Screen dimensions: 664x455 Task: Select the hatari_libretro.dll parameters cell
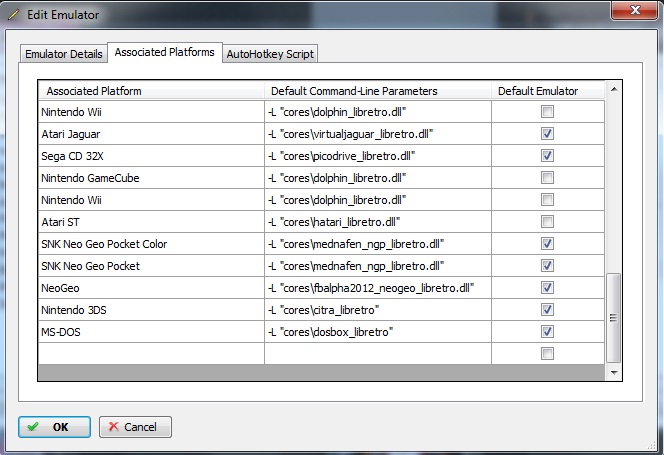click(x=378, y=222)
